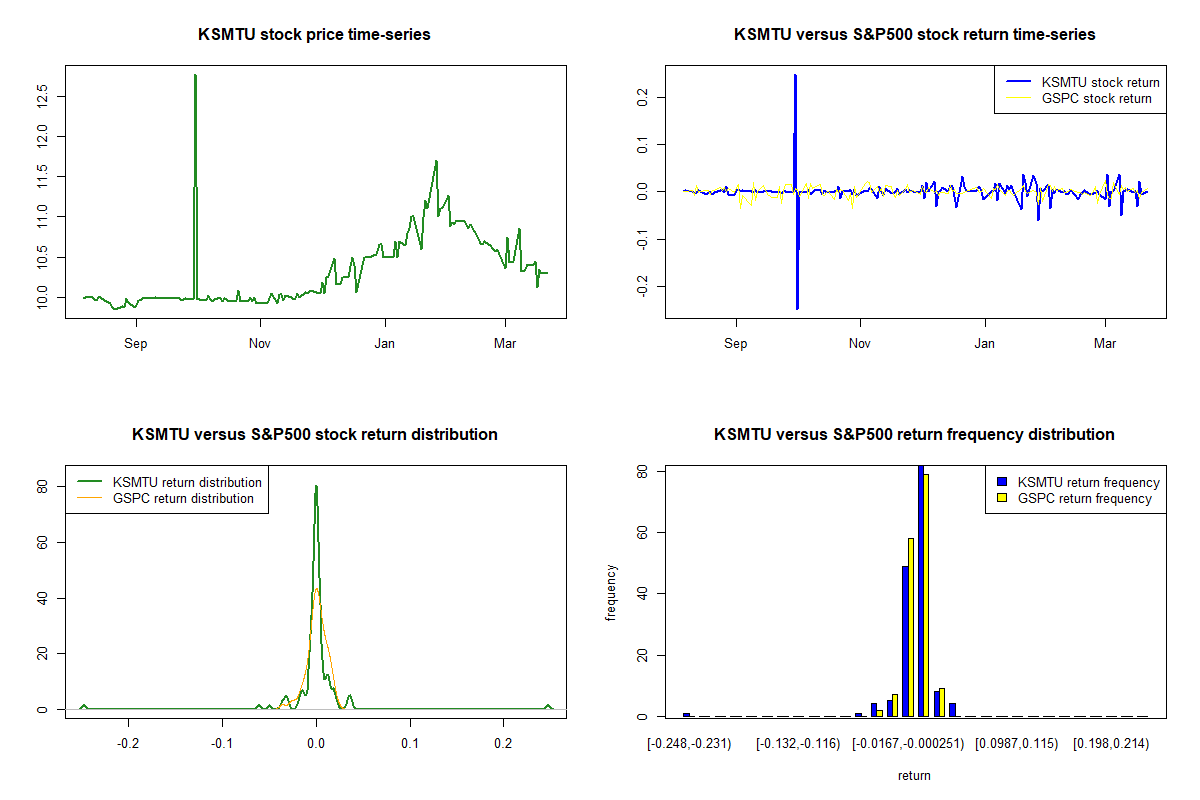Select the "[-0.248,-0.231)" histogram bin label
Screen dimensions: 1200x800
point(689,744)
